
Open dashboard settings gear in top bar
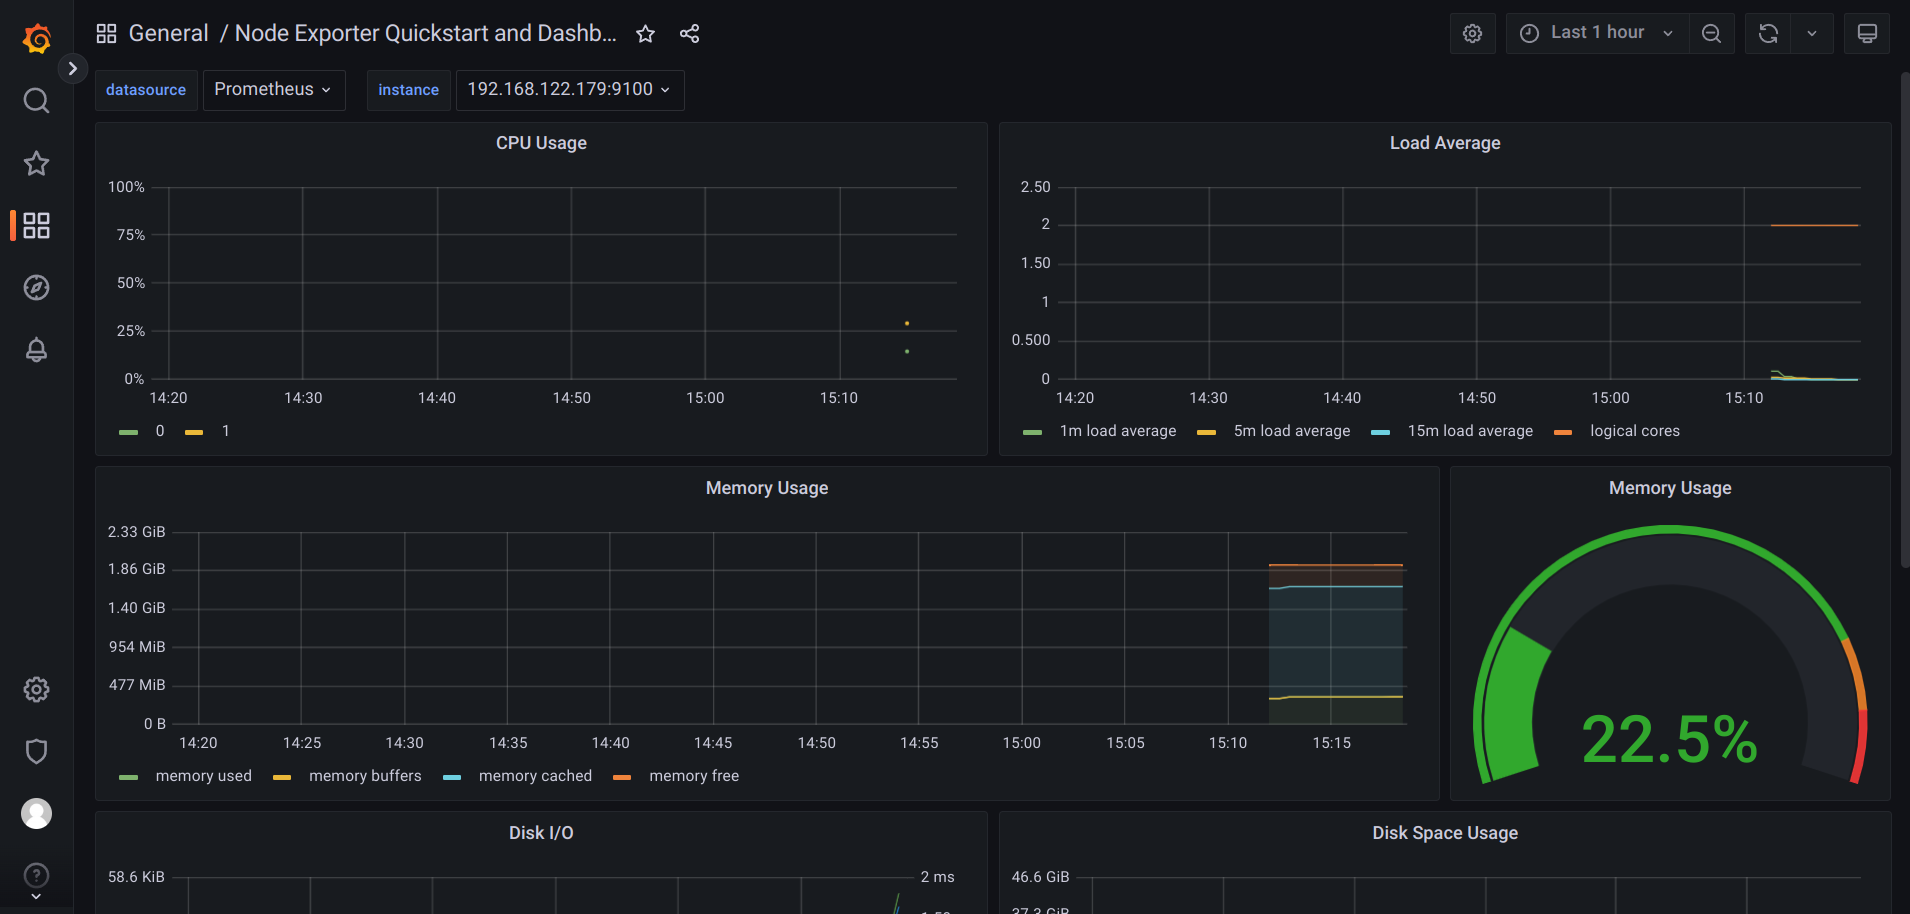(x=1472, y=33)
